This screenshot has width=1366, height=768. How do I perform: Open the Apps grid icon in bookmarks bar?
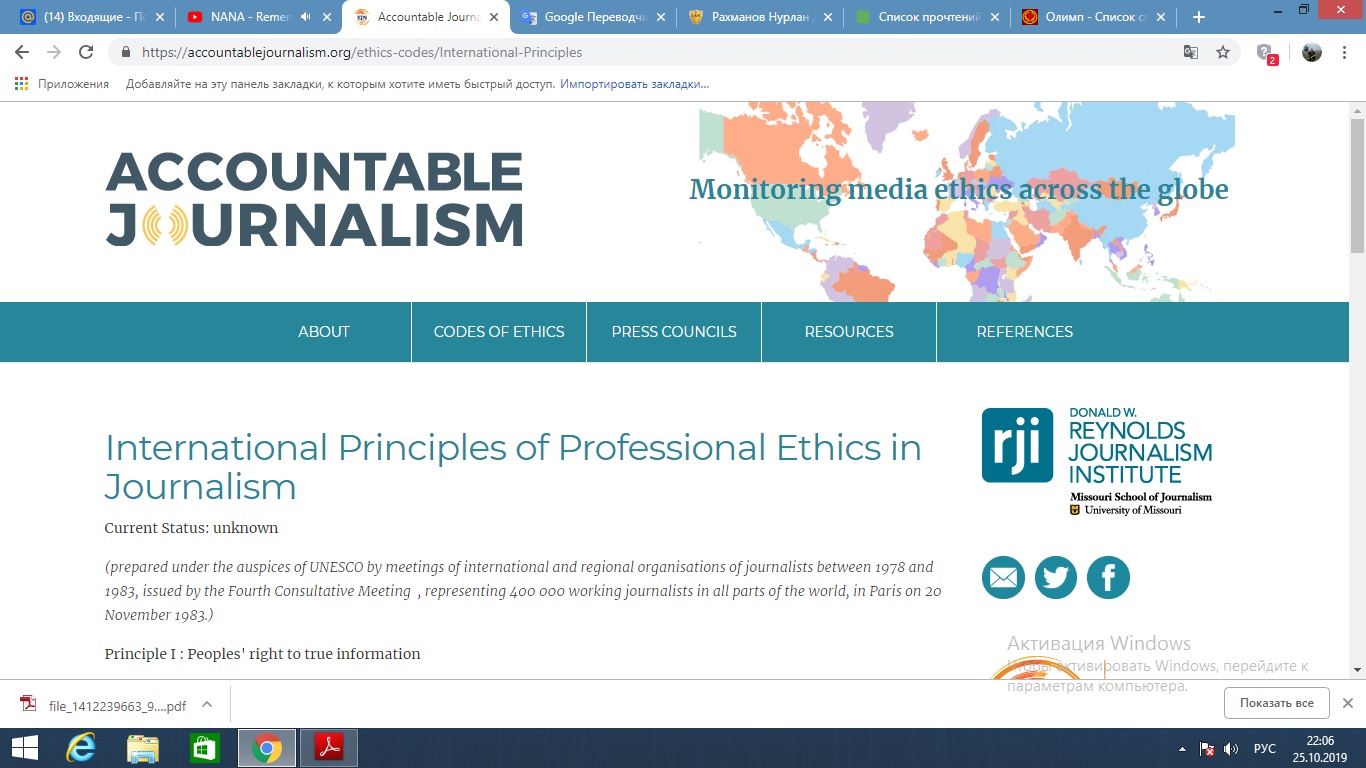pos(22,84)
